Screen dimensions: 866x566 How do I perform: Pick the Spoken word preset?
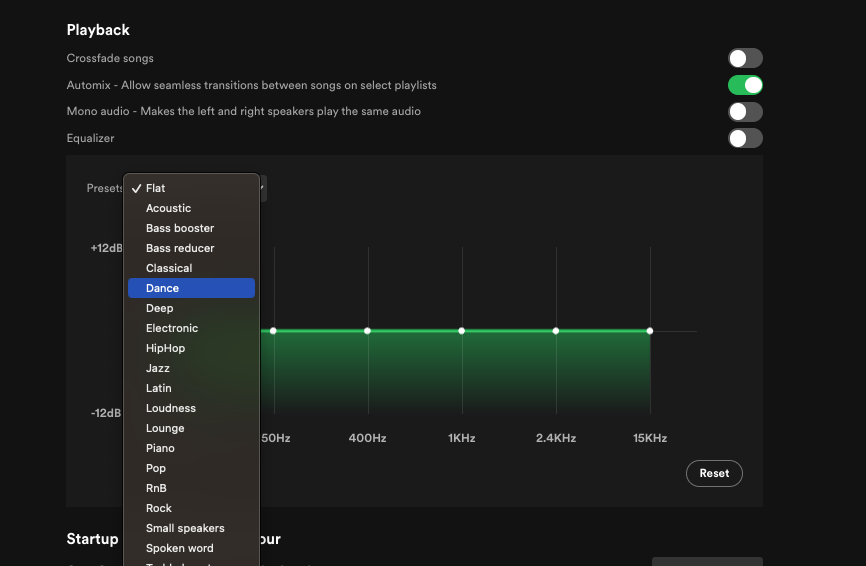tap(191, 548)
